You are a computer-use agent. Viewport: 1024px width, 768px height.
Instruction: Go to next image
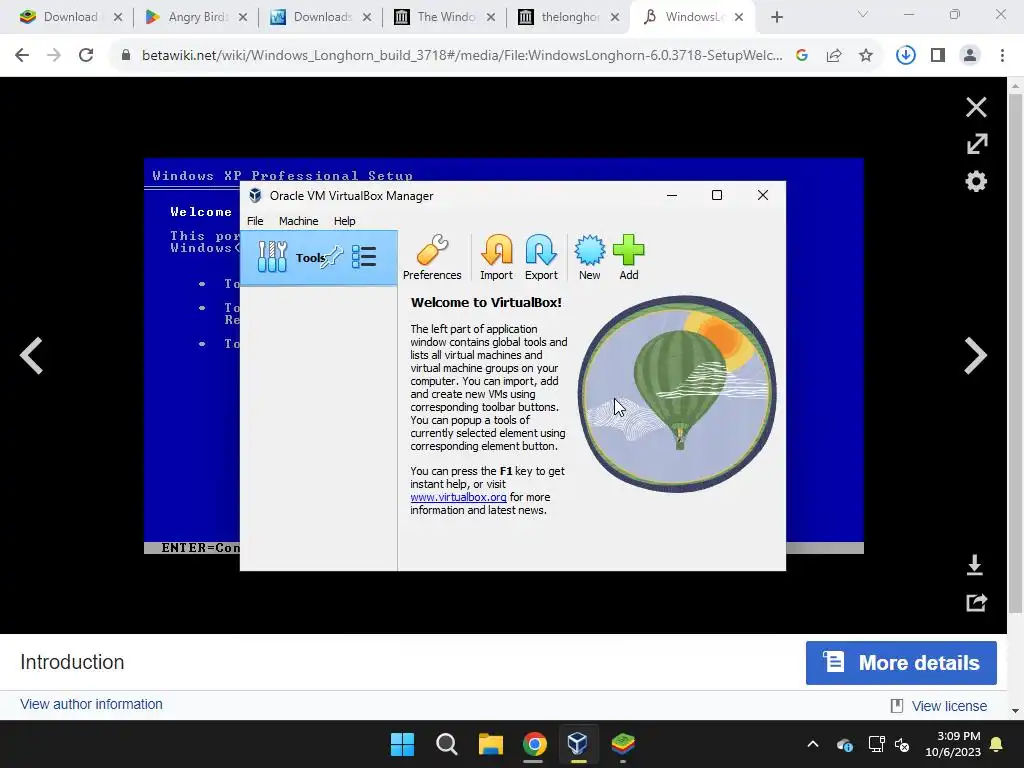click(975, 355)
